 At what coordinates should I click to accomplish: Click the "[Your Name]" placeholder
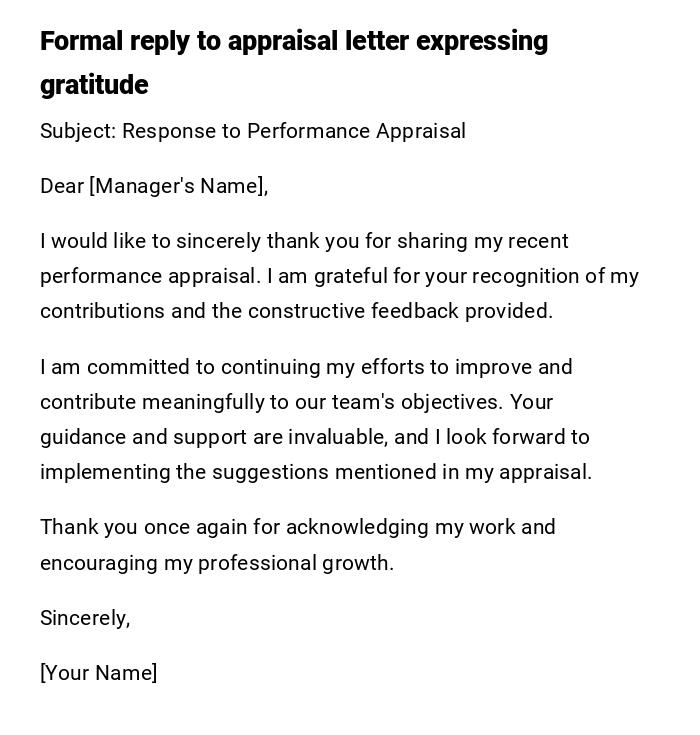(98, 673)
